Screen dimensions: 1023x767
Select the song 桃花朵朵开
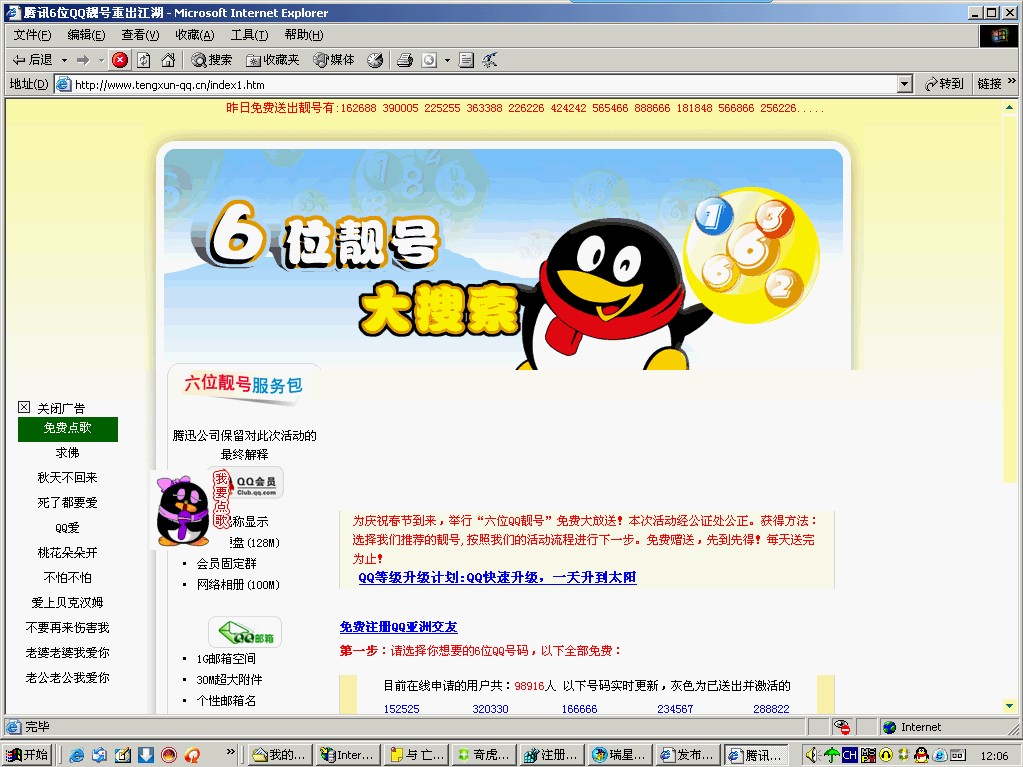click(67, 552)
